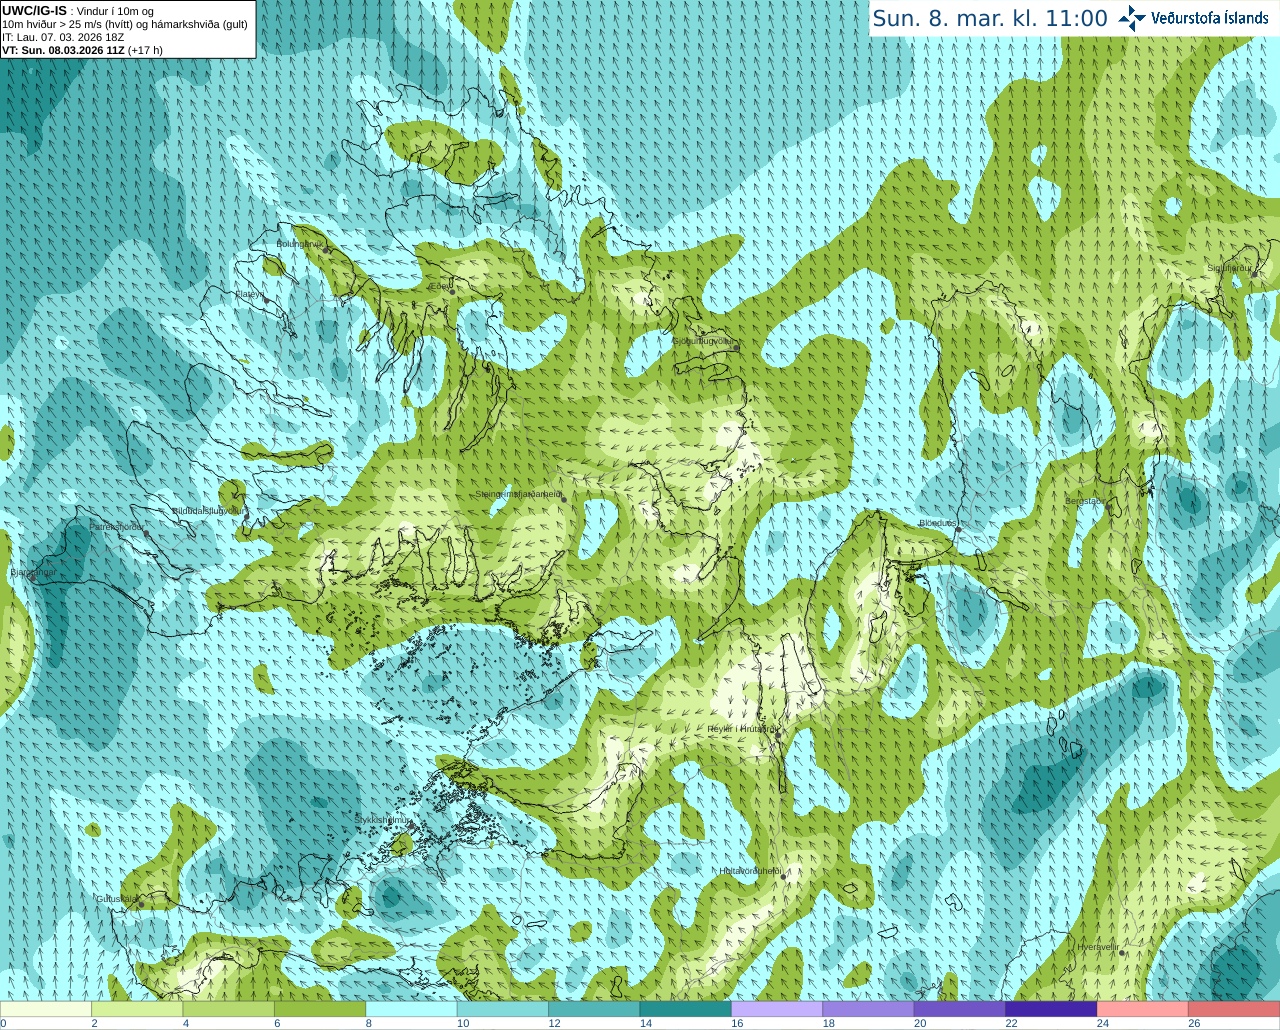The image size is (1280, 1030).
Task: Click the Blönduós station label
Action: click(937, 523)
